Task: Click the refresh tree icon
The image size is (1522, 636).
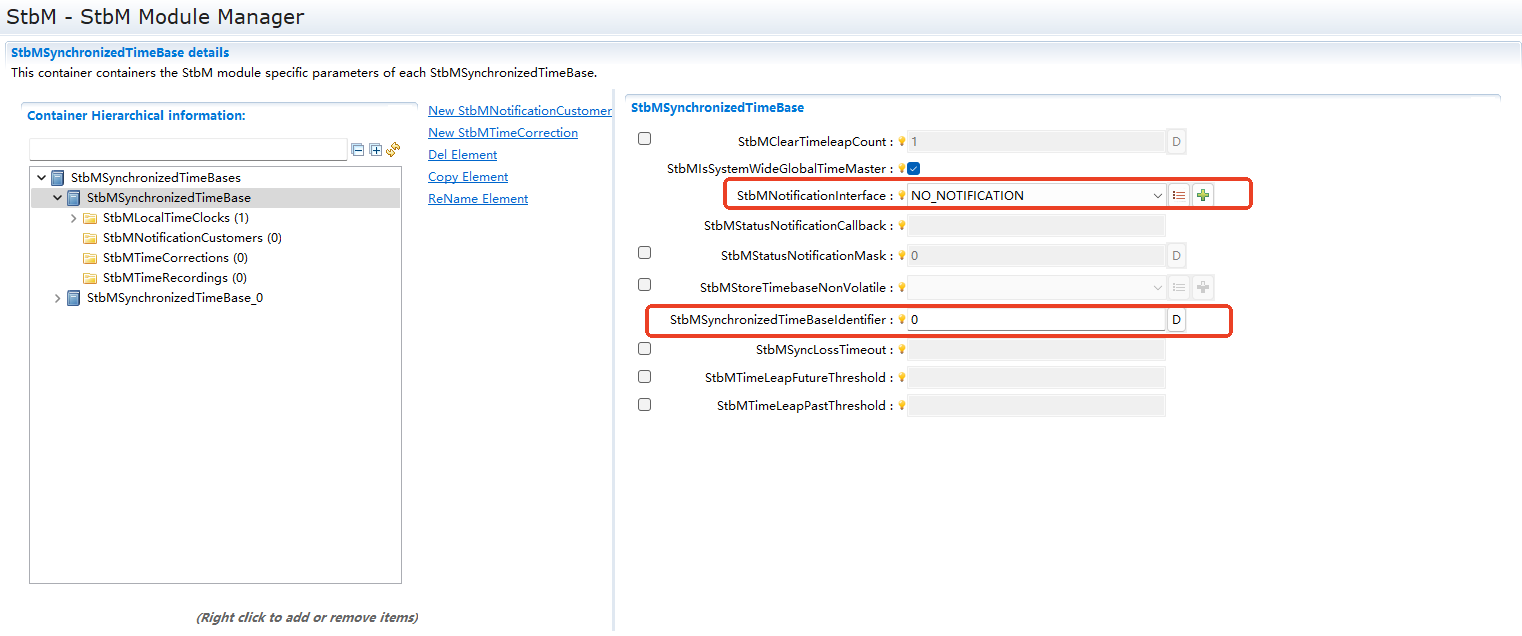Action: [x=393, y=150]
